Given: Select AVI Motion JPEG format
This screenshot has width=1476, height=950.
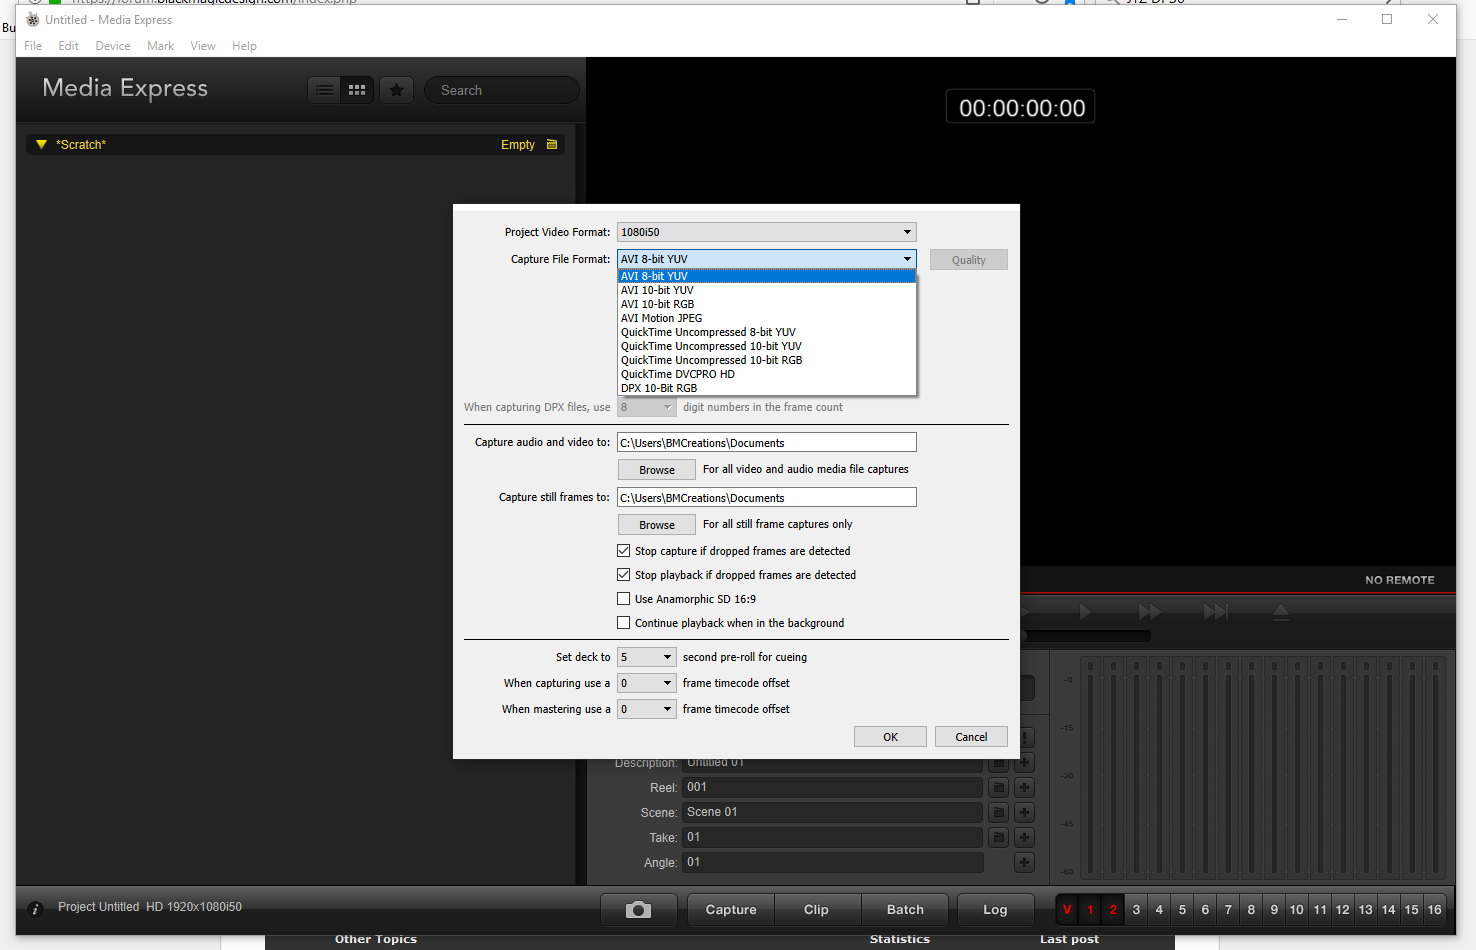Looking at the screenshot, I should pos(766,318).
